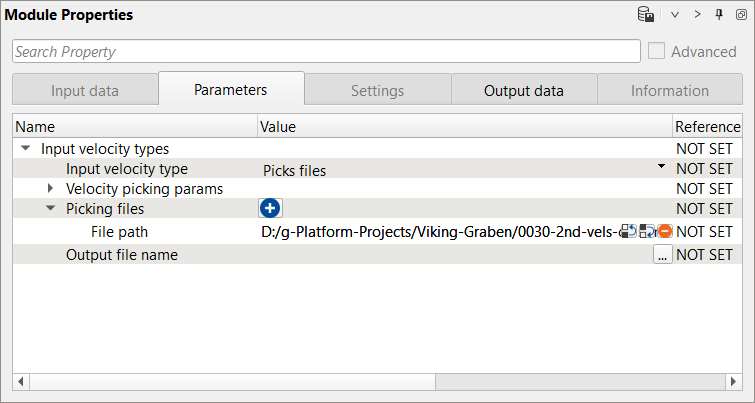Collapse the Picking files node
This screenshot has height=403, width=755.
point(51,209)
